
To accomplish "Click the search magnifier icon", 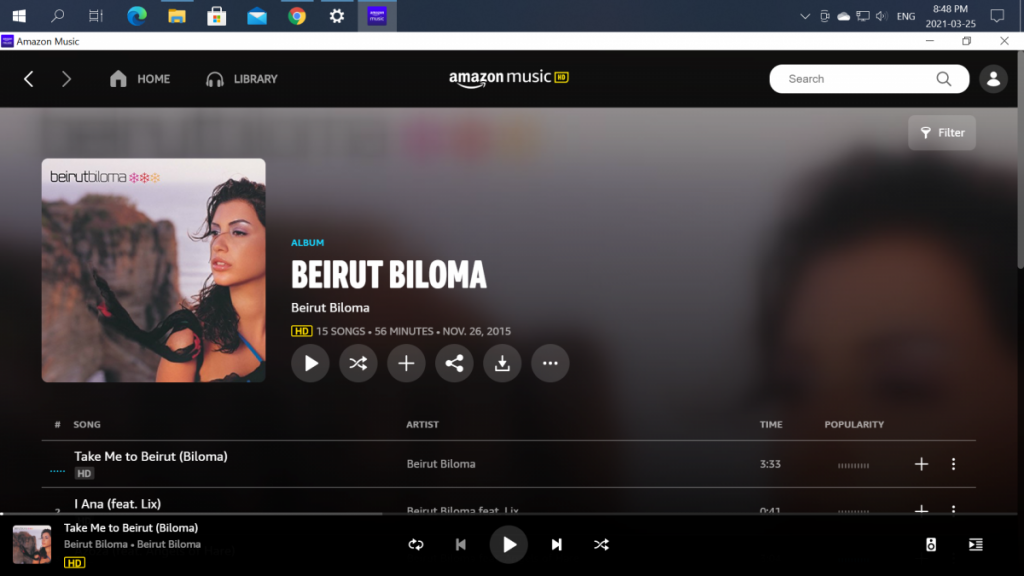I will point(944,79).
